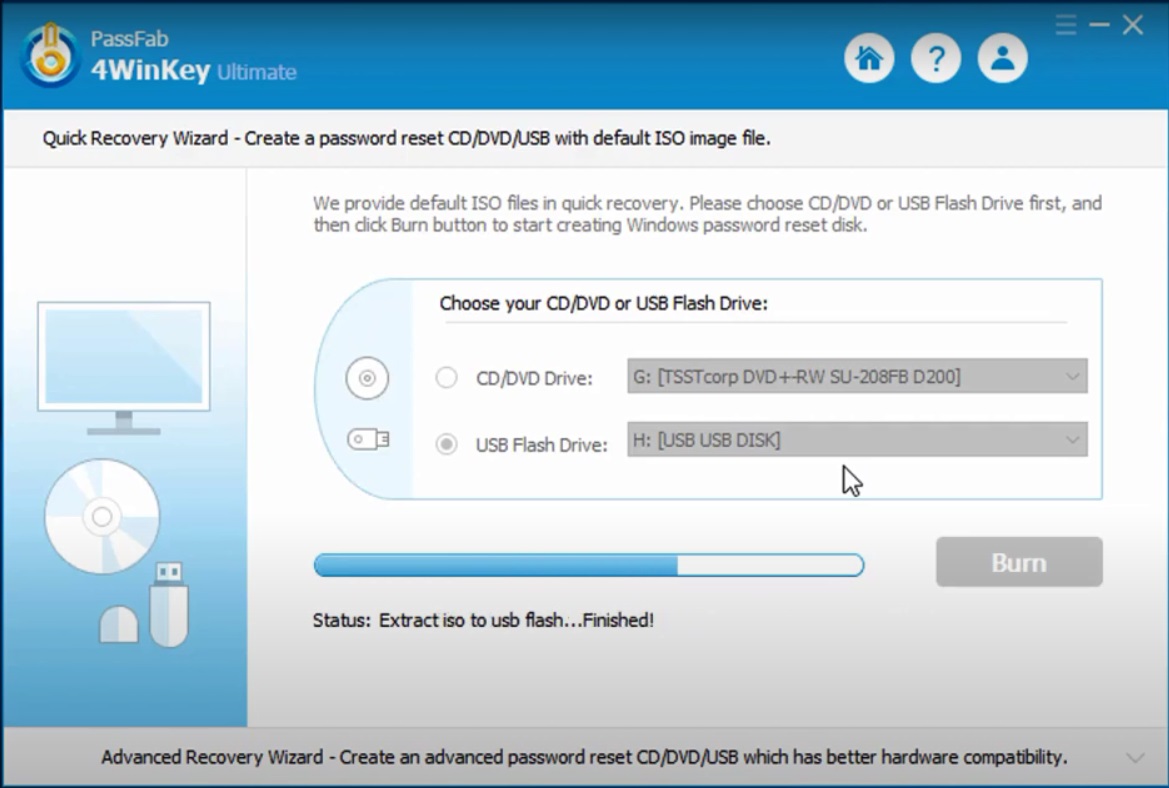Click the Burn button
The width and height of the screenshot is (1169, 788).
tap(1018, 561)
